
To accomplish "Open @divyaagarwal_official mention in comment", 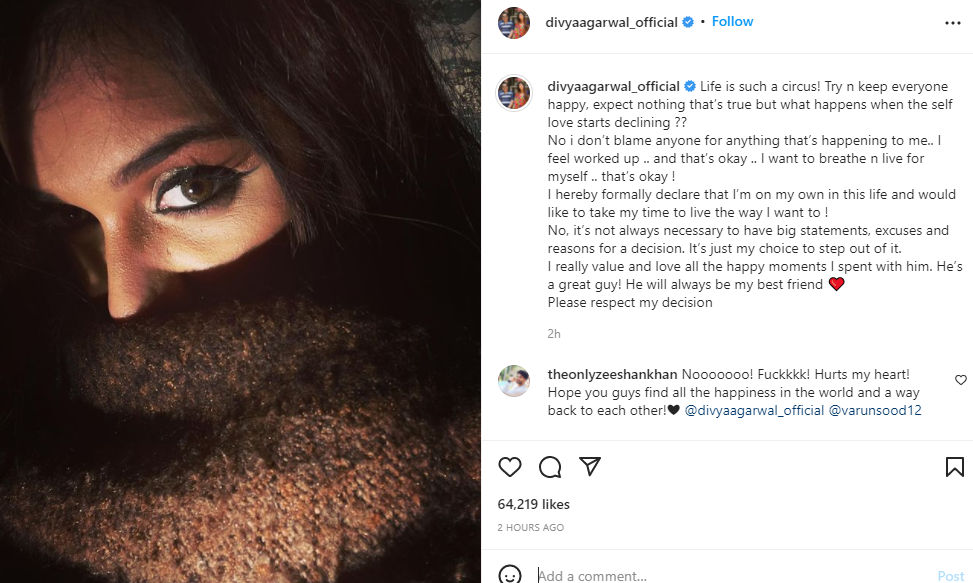I will tap(754, 410).
